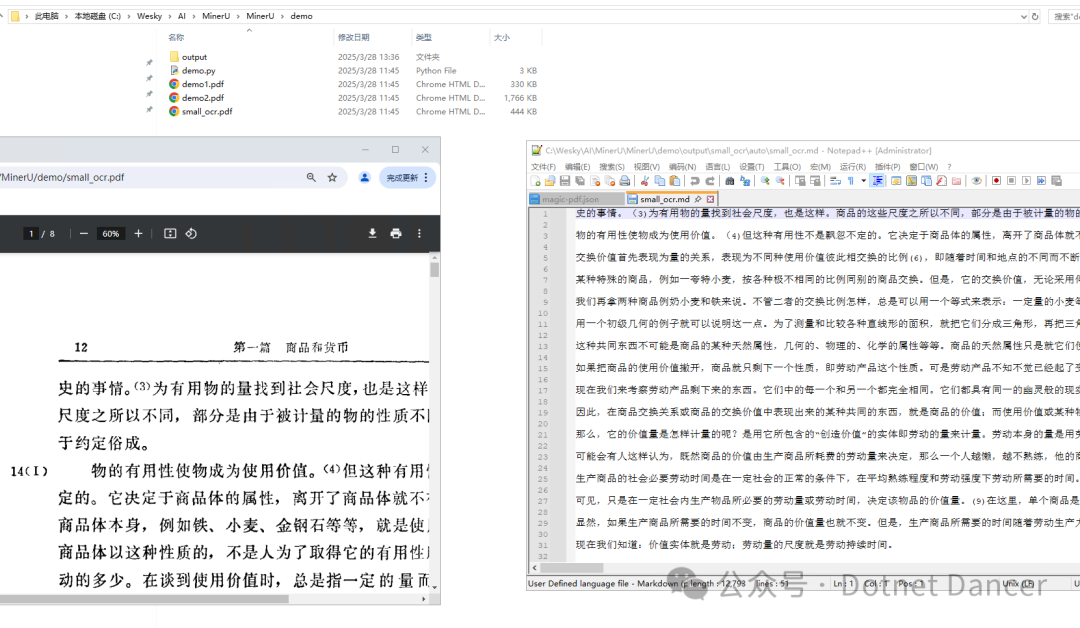The width and height of the screenshot is (1080, 628).
Task: Rotate the PDF page counterclockwise
Action: pyautogui.click(x=191, y=233)
